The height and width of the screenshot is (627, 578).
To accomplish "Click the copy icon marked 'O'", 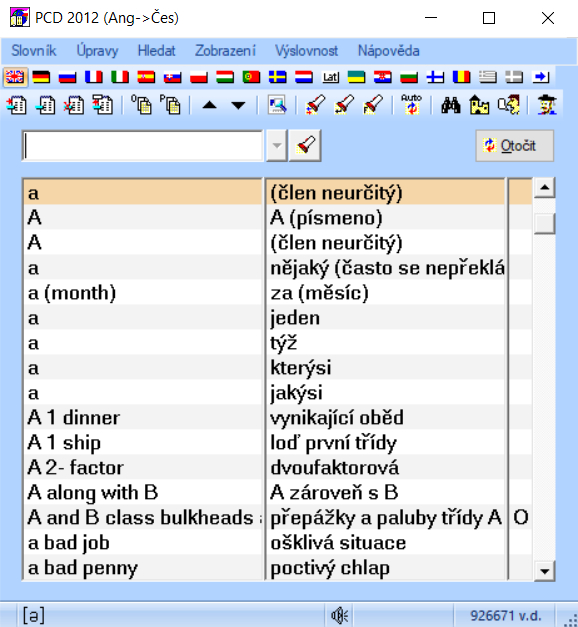I will tap(142, 105).
